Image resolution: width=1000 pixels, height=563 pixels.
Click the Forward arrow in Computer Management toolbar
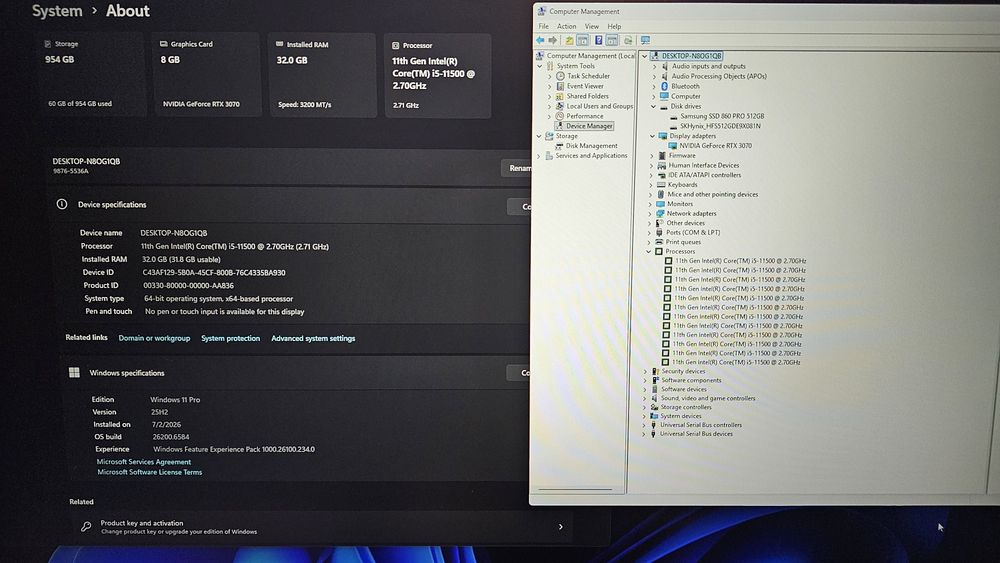pyautogui.click(x=553, y=40)
